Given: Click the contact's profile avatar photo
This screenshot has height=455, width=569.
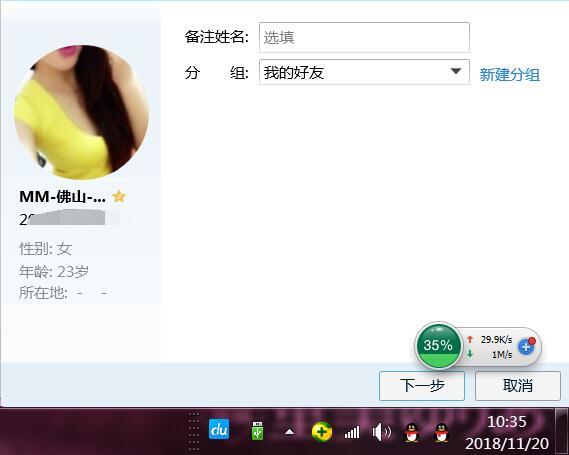Looking at the screenshot, I should (x=81, y=112).
